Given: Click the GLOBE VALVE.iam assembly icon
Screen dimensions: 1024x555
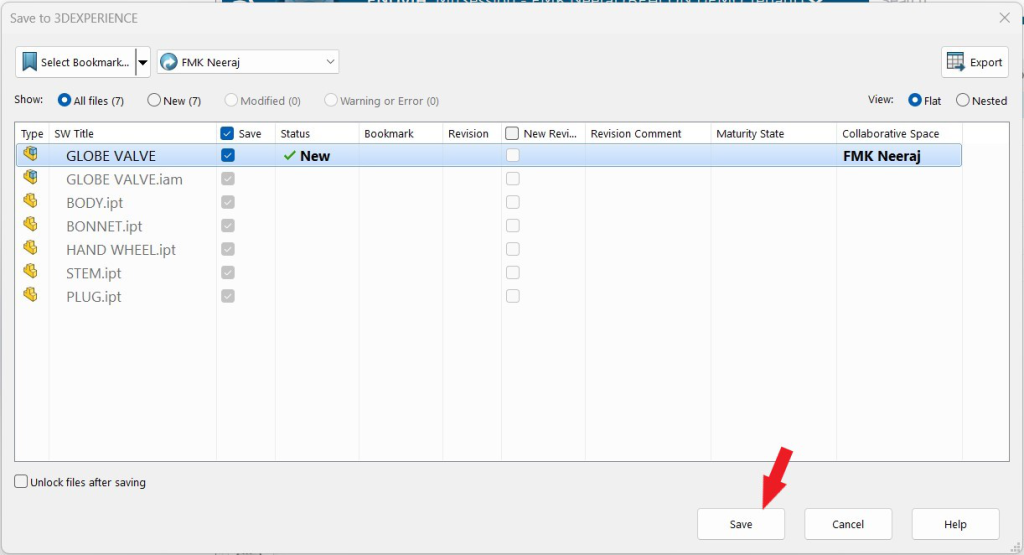Looking at the screenshot, I should [30, 178].
